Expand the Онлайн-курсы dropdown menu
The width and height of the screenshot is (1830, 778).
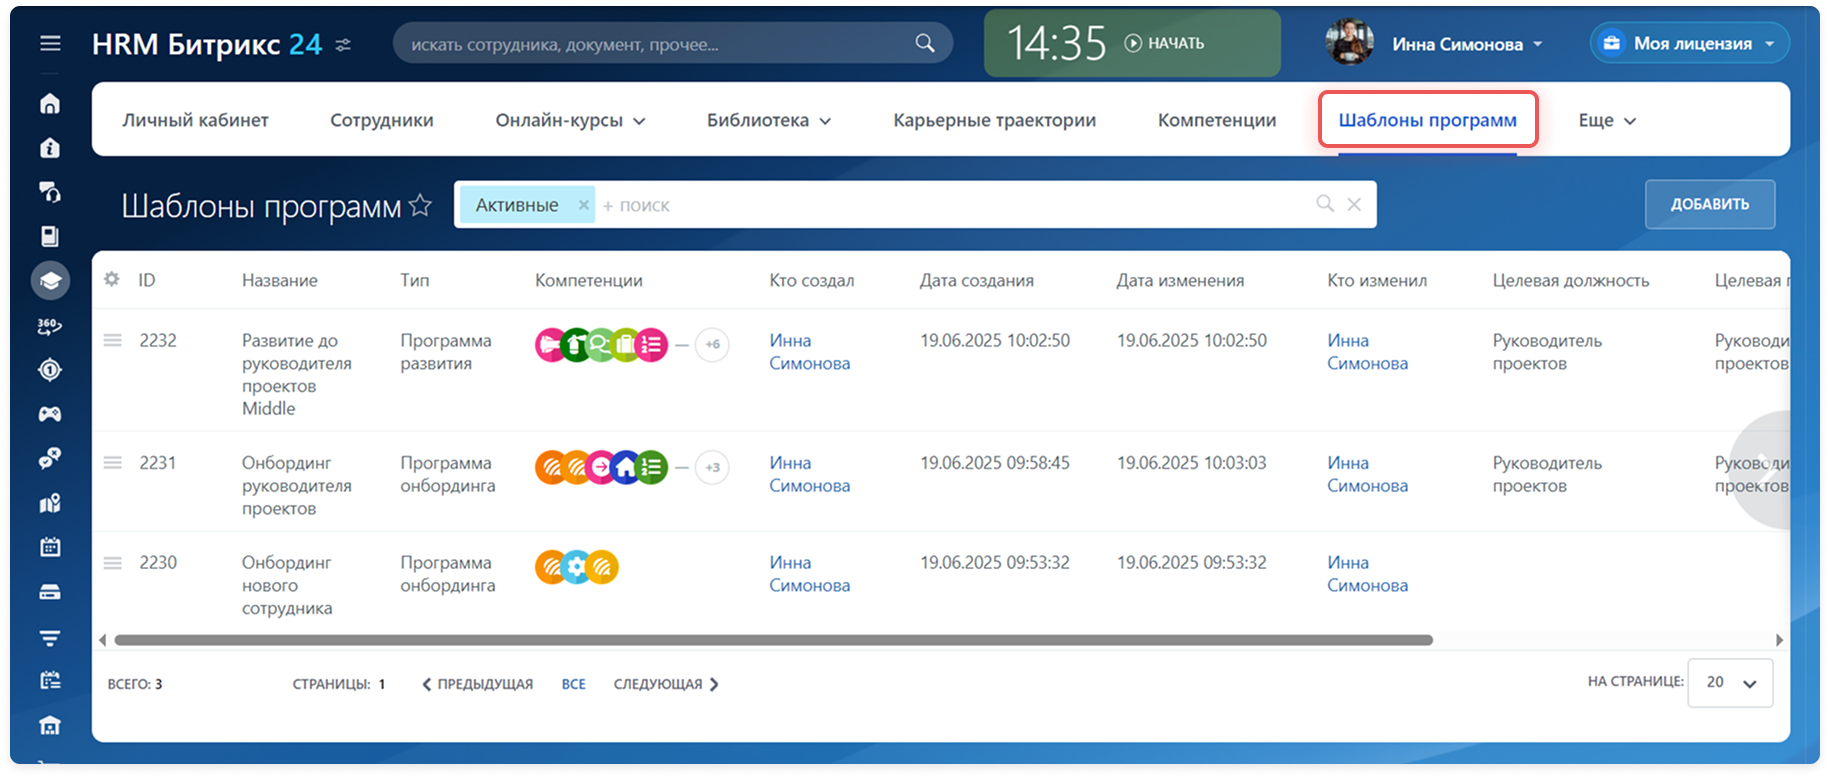coord(570,121)
